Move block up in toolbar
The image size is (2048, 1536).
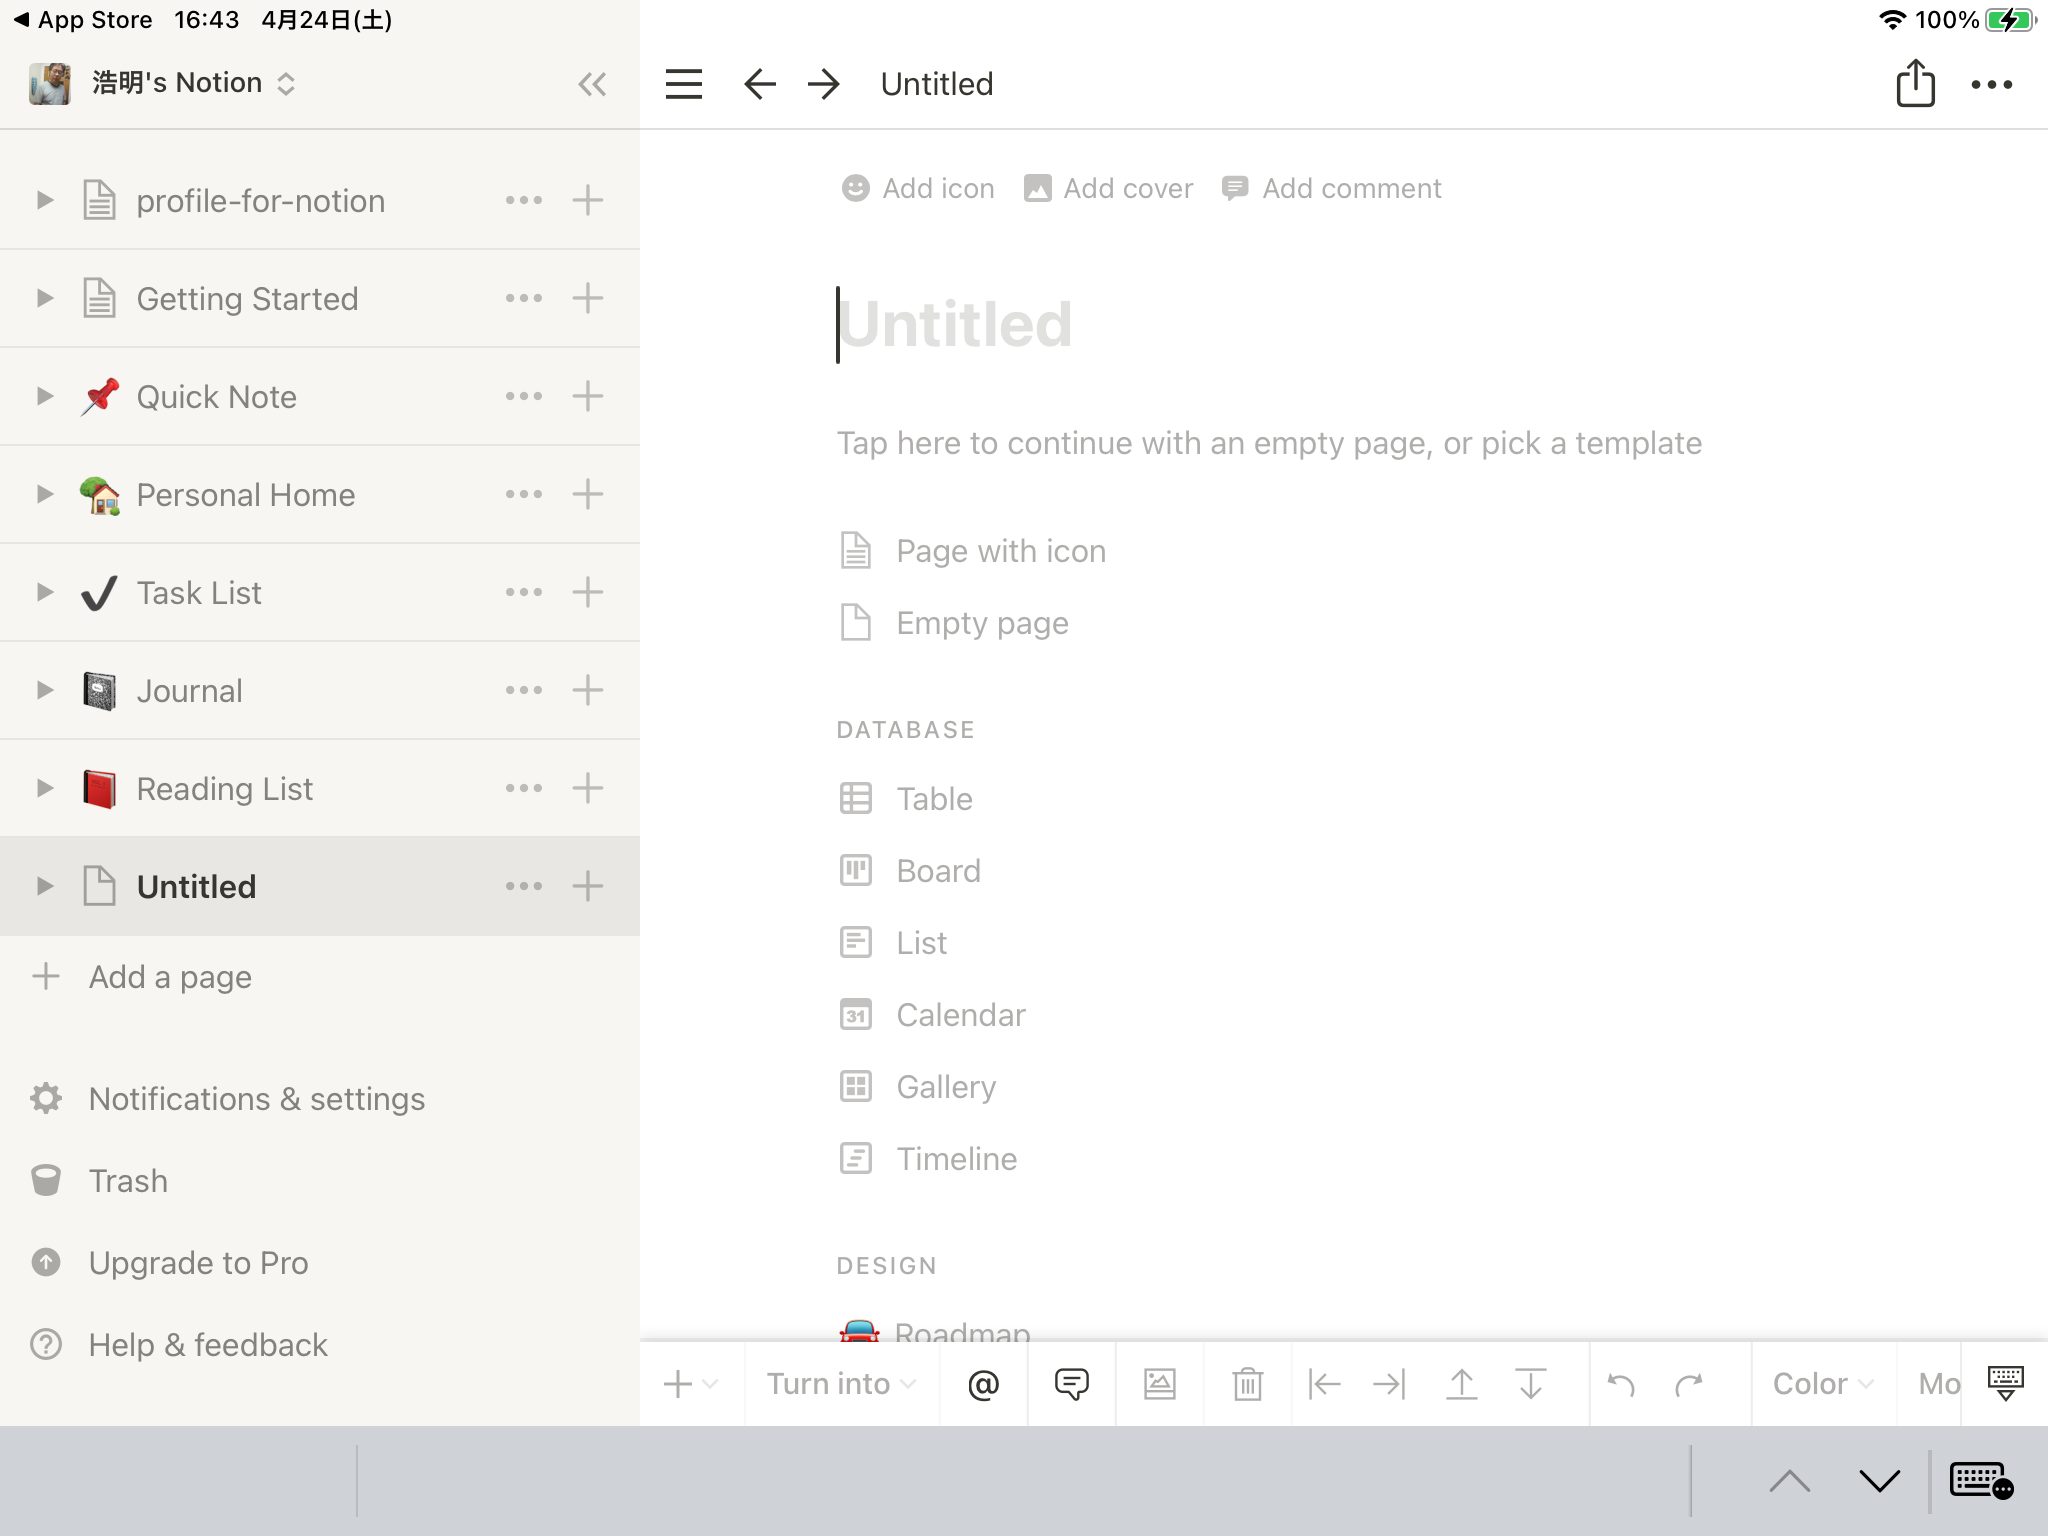pyautogui.click(x=1462, y=1384)
